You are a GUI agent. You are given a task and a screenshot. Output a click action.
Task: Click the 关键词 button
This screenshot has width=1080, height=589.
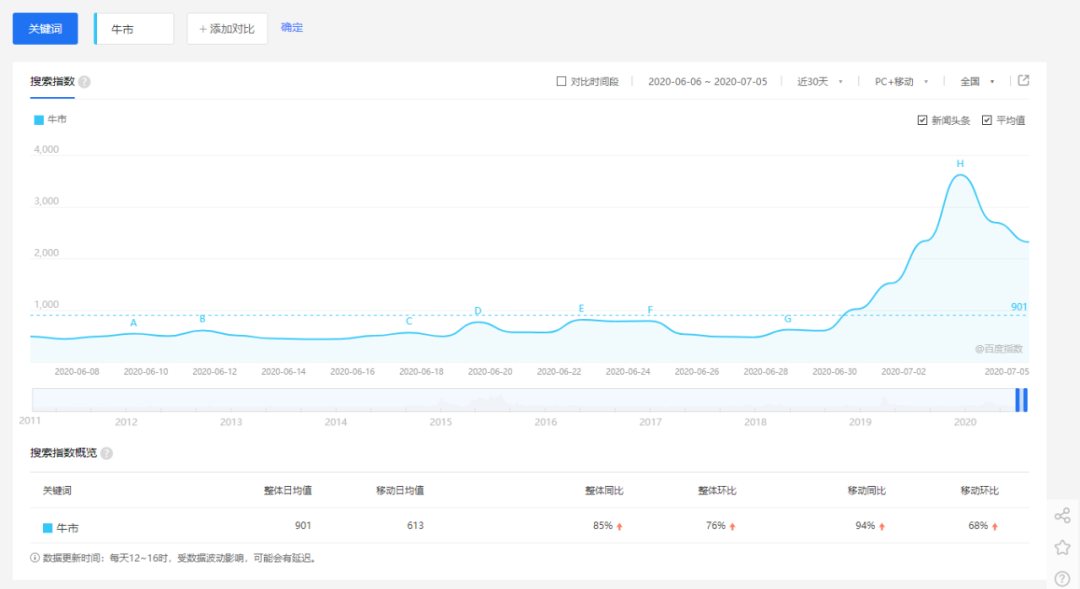[x=45, y=29]
